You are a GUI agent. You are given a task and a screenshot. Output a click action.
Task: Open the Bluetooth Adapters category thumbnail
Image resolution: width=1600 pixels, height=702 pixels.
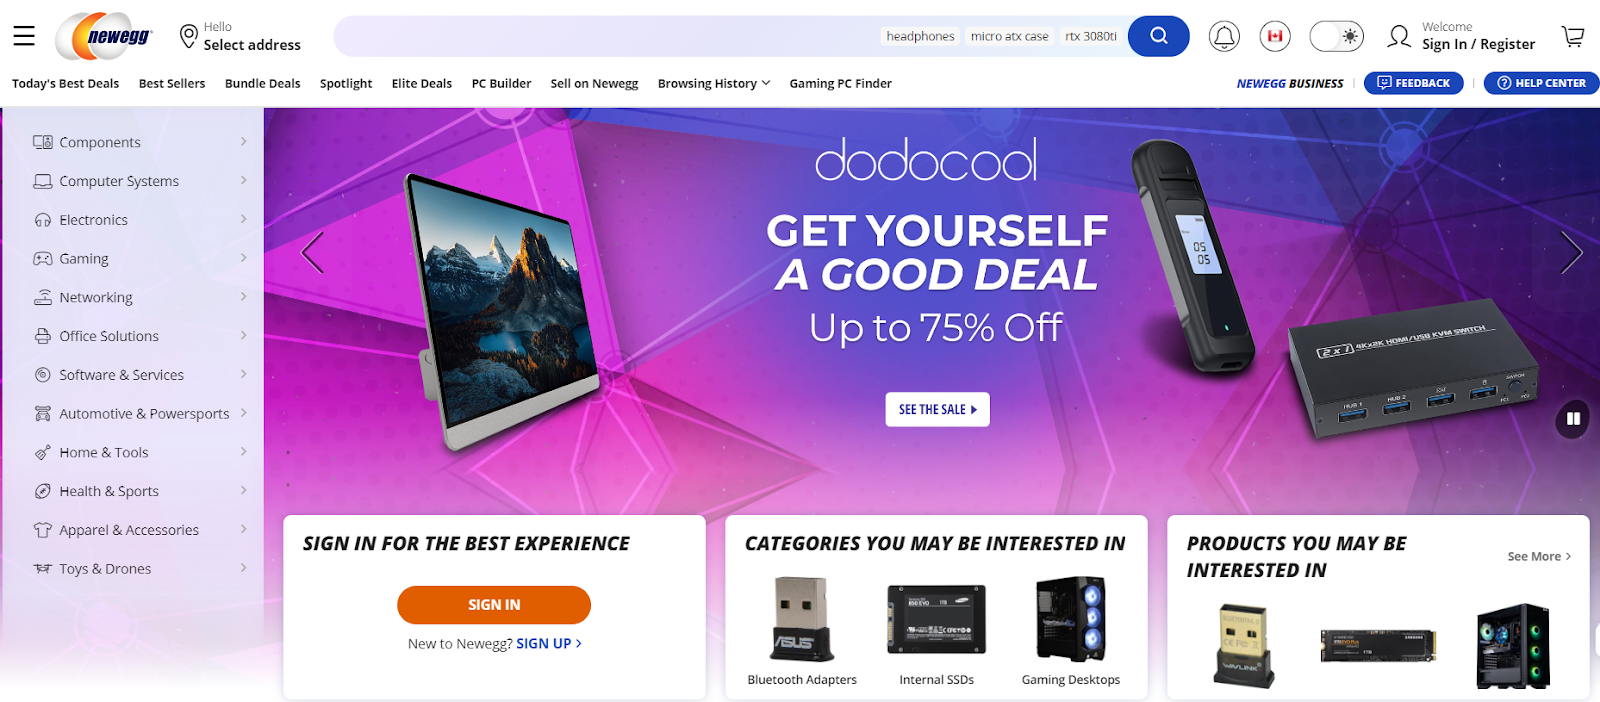802,631
